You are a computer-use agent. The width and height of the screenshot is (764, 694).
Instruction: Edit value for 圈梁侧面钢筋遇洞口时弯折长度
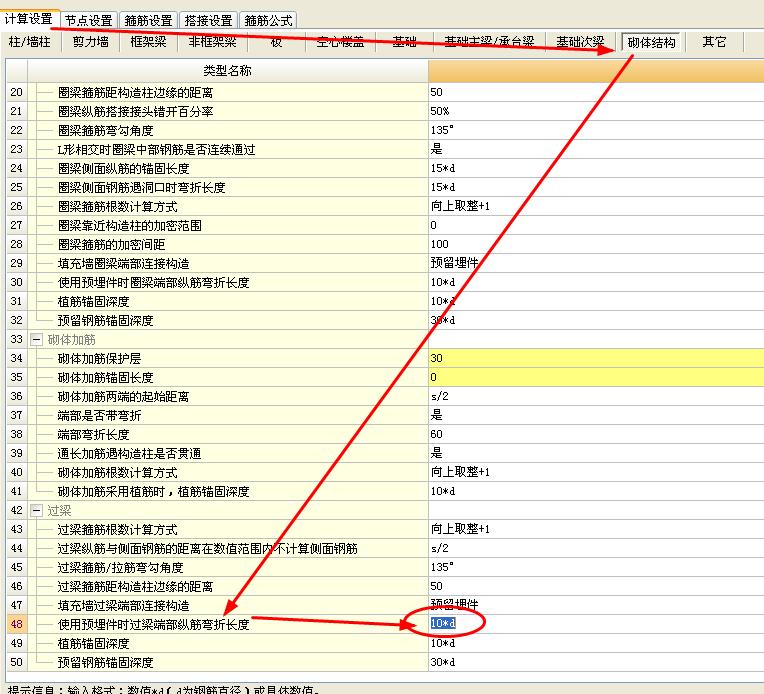(596, 187)
